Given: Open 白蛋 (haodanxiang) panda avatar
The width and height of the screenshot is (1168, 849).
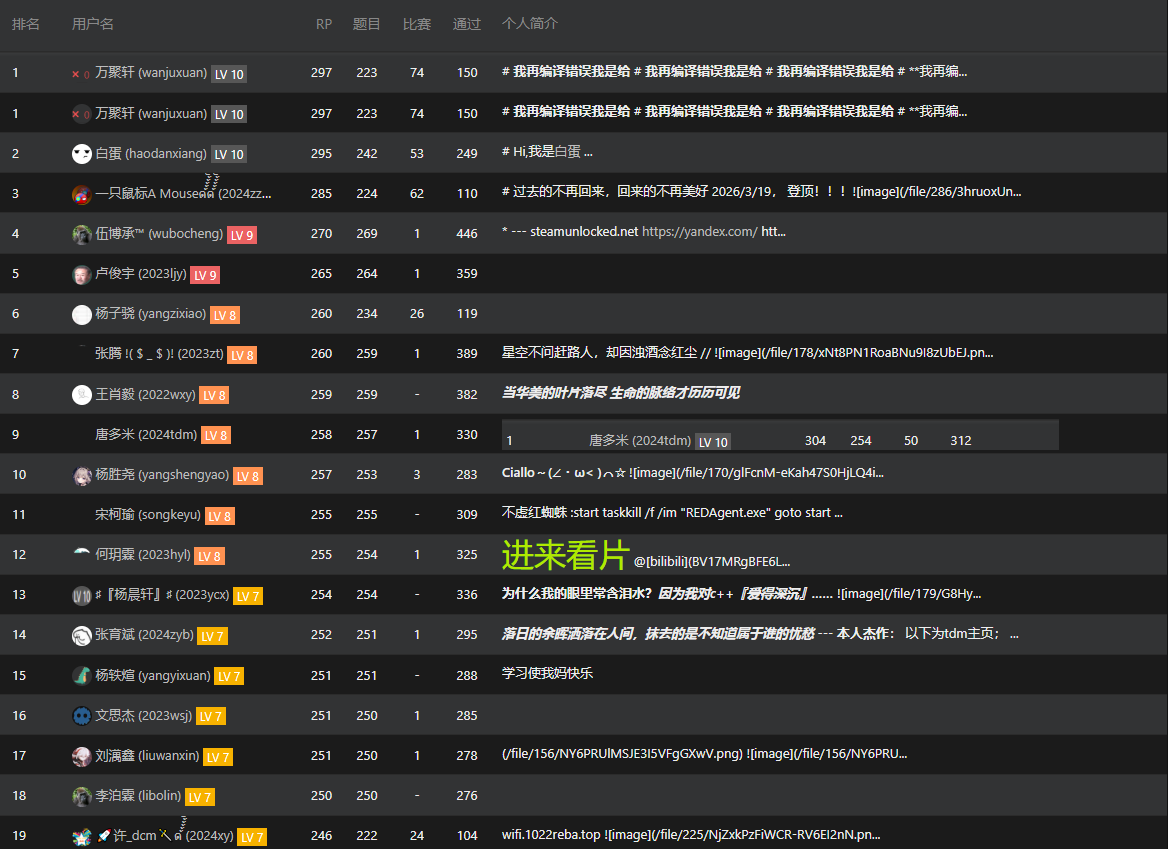Looking at the screenshot, I should [81, 153].
